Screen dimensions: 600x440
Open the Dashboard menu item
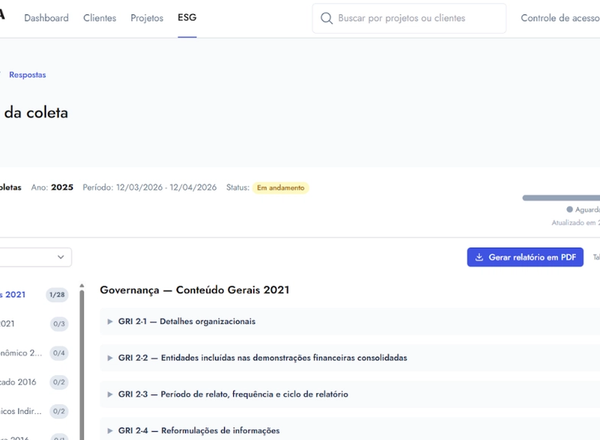pyautogui.click(x=46, y=18)
